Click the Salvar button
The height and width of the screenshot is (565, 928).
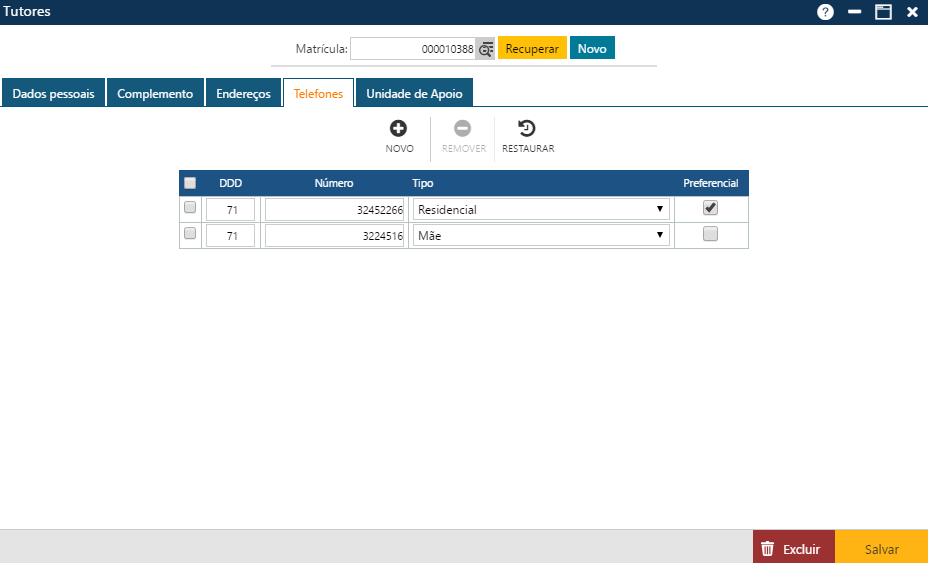point(881,549)
